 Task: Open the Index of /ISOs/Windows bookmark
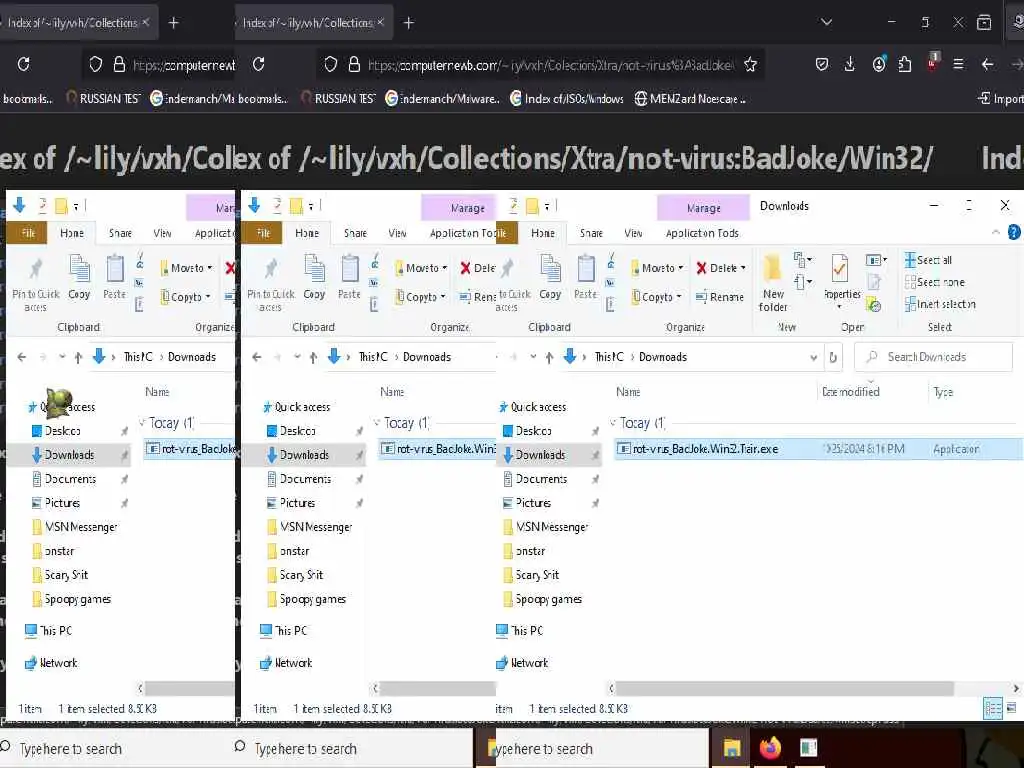[566, 99]
